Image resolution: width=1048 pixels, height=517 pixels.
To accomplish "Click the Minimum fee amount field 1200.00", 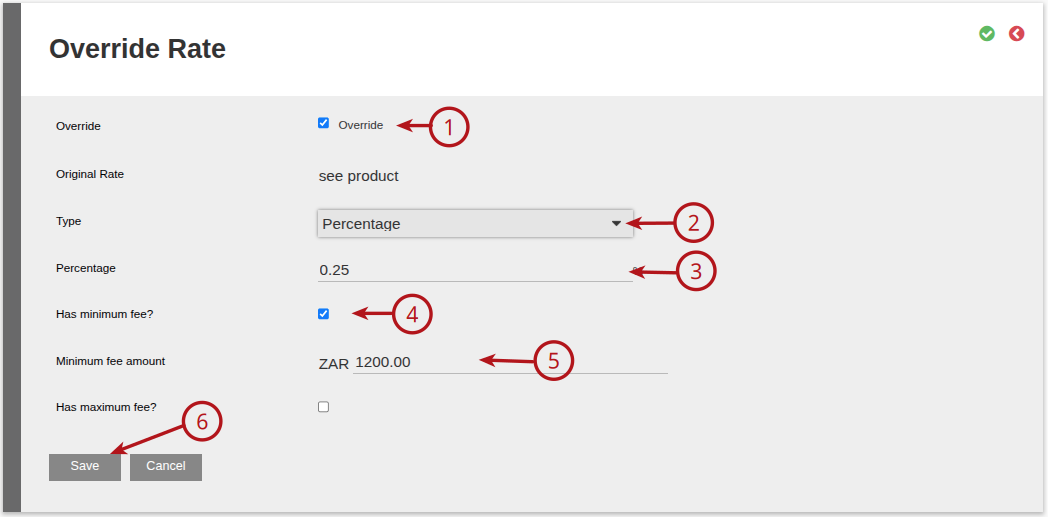I will (510, 363).
